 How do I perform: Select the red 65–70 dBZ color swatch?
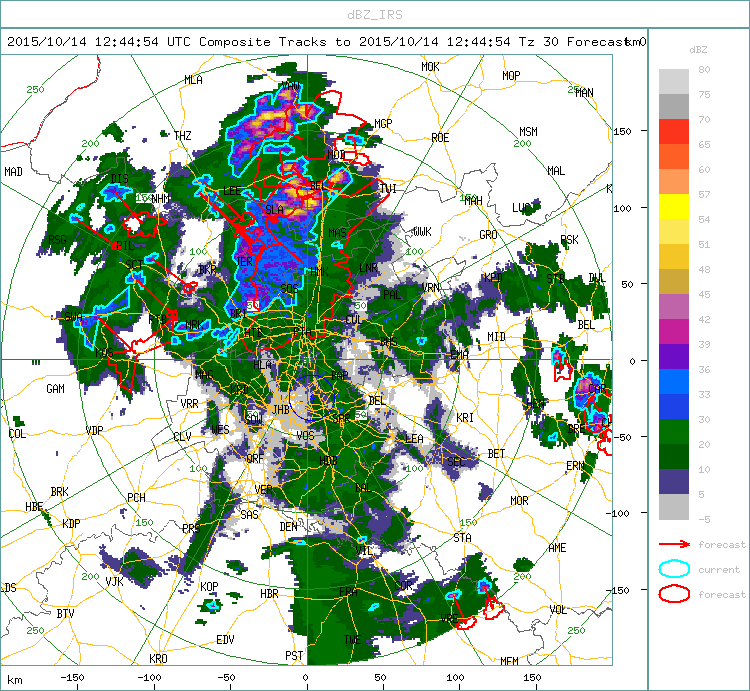click(674, 132)
